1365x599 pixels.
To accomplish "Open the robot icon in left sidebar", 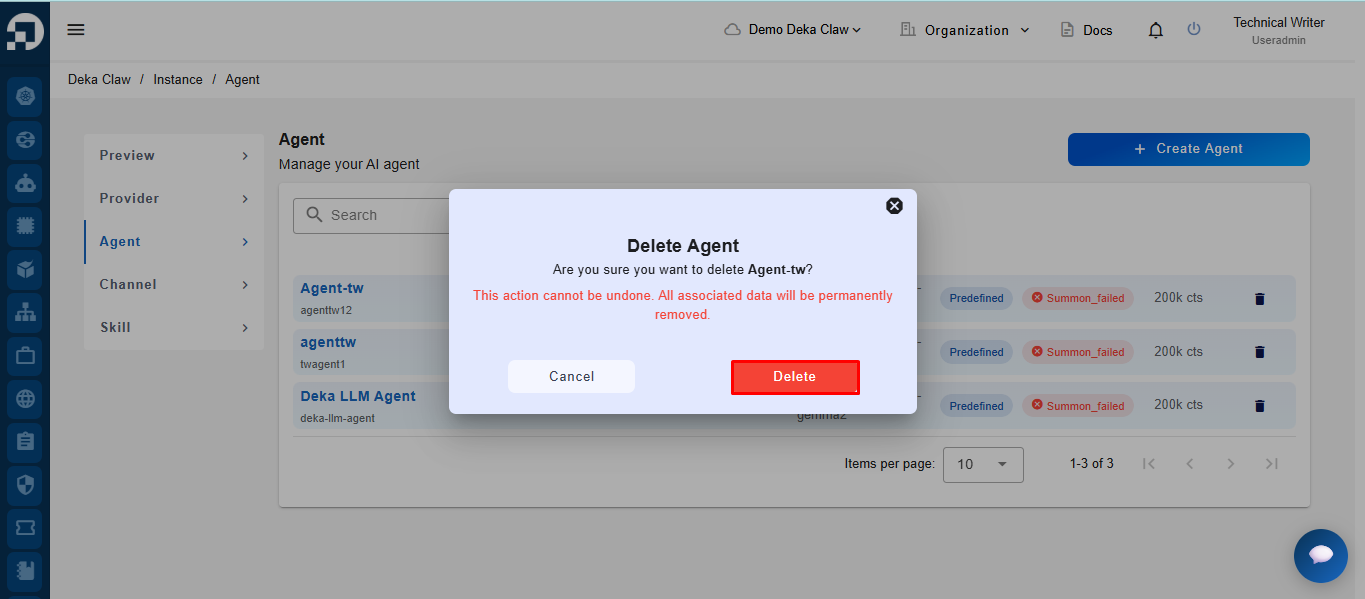I will pyautogui.click(x=25, y=183).
